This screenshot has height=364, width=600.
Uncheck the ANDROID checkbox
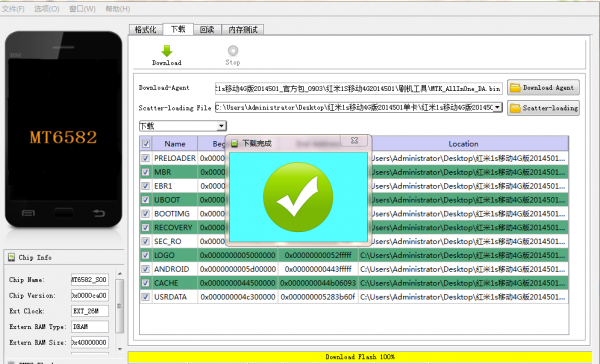pyautogui.click(x=145, y=269)
